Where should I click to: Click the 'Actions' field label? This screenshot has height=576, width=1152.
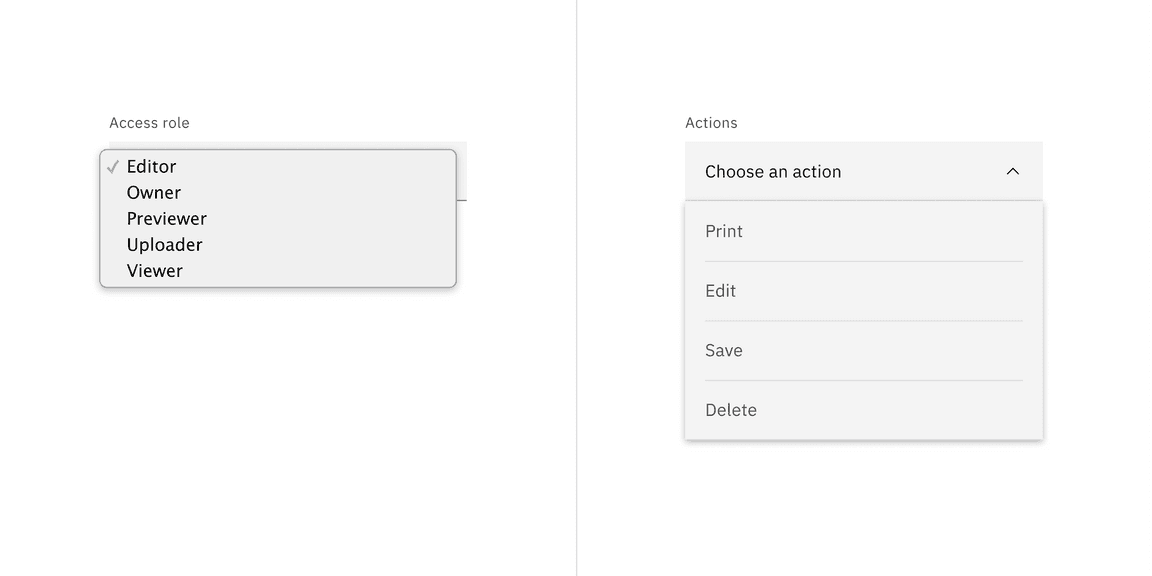711,123
